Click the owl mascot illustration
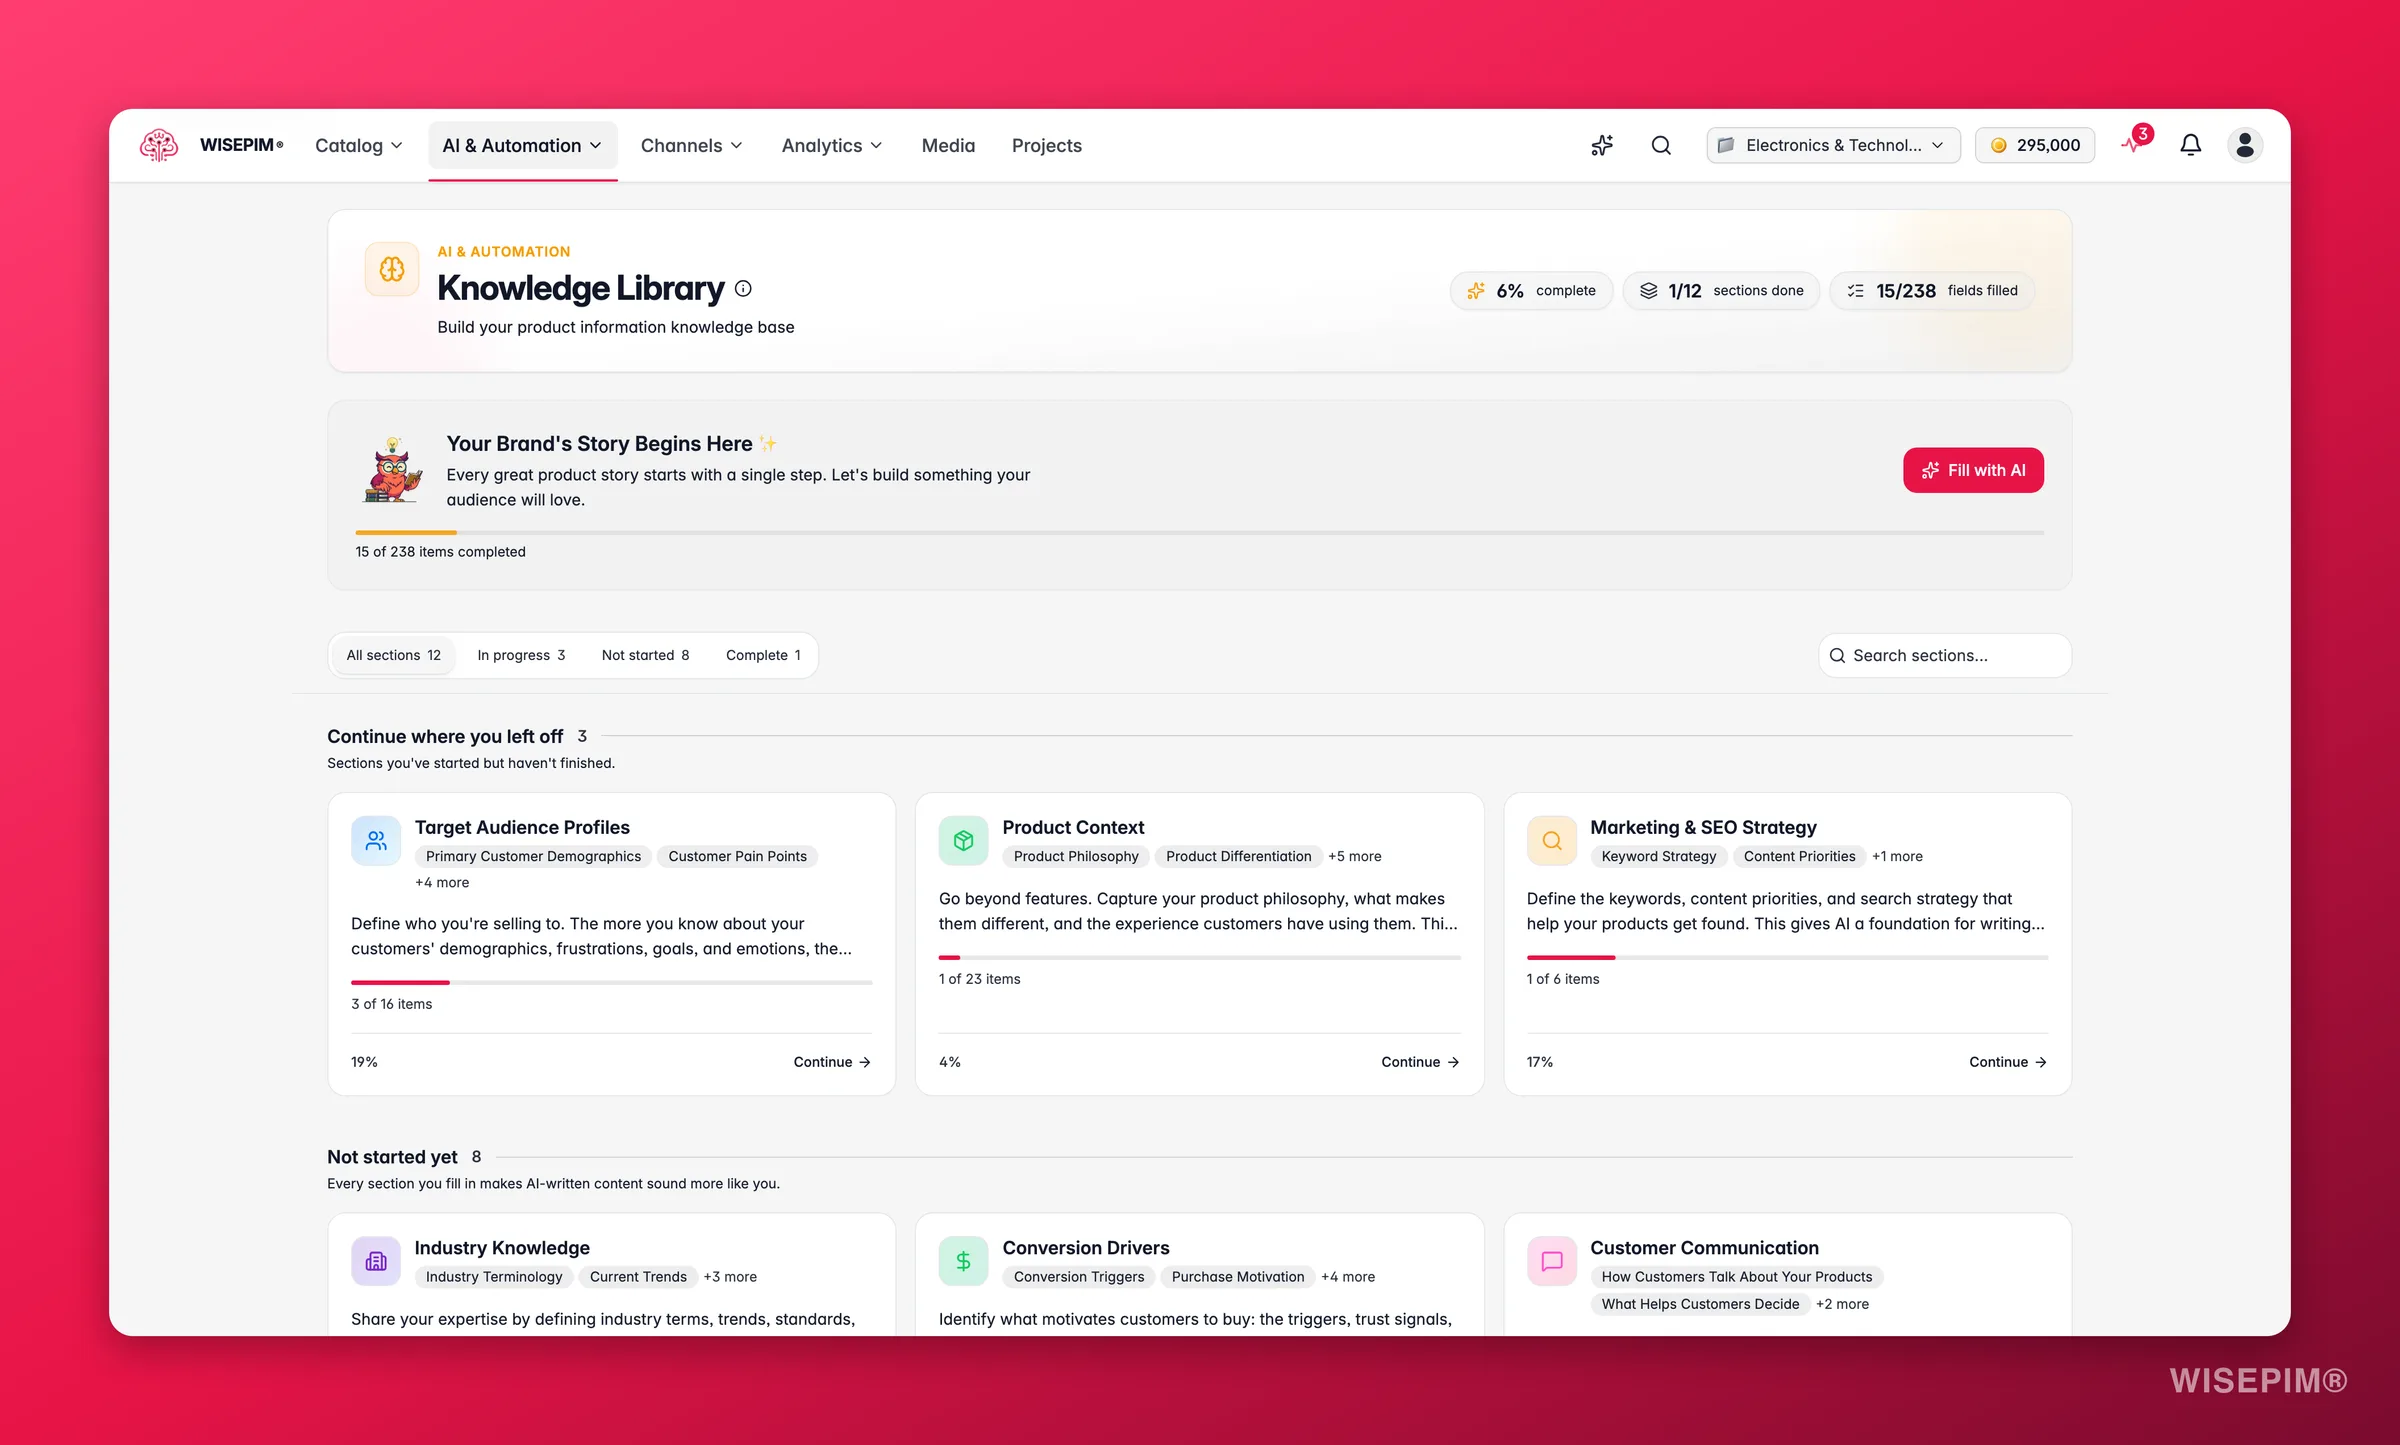Screen dimensions: 2400x1445 [x=392, y=470]
